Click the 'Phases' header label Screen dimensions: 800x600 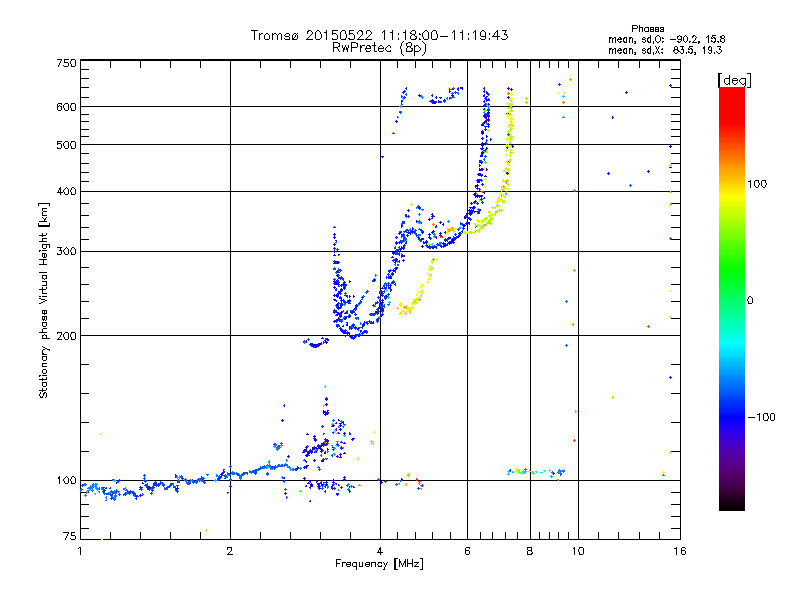pos(647,29)
